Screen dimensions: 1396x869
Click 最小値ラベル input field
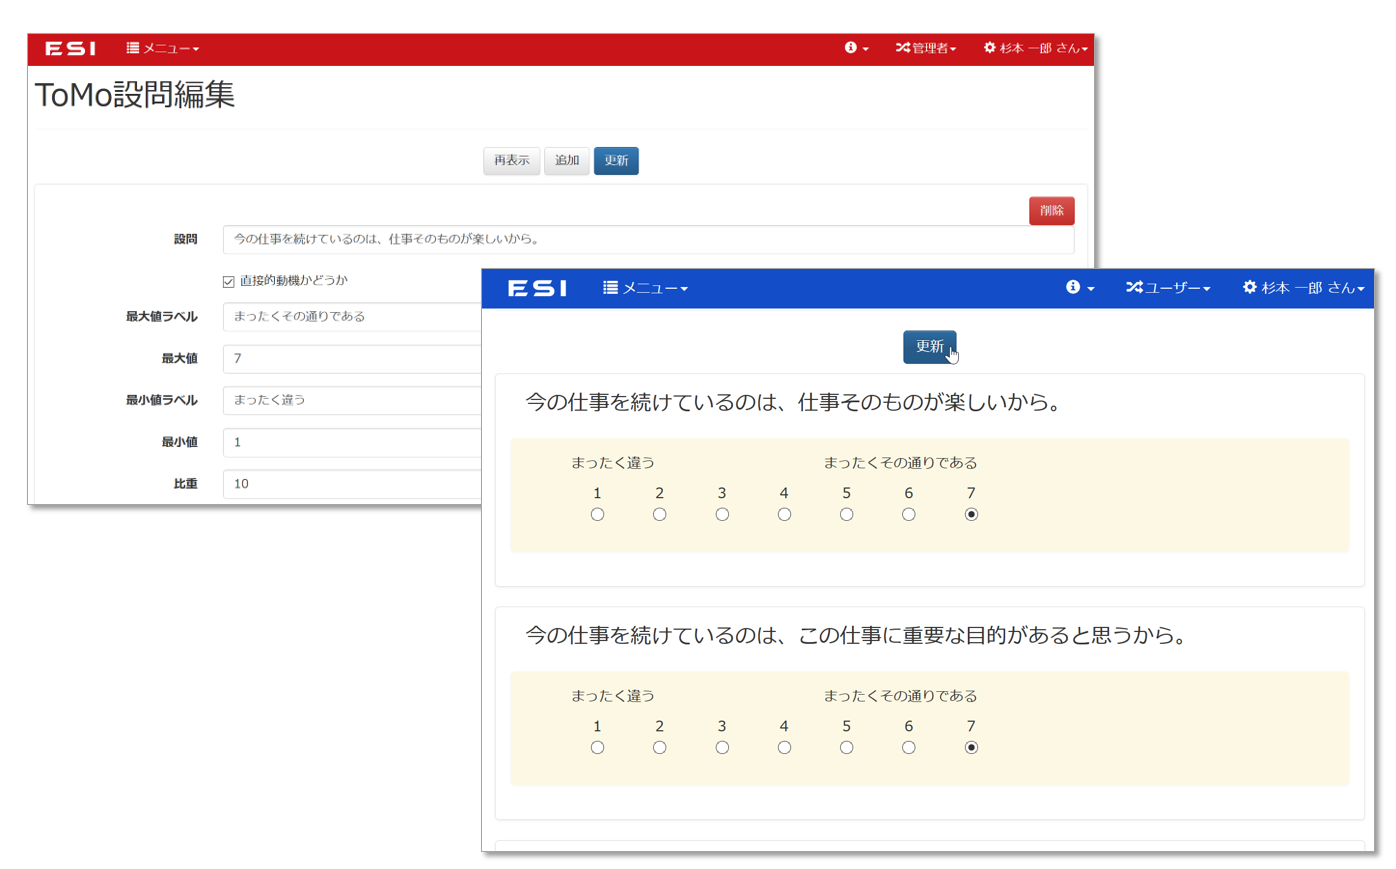coord(352,400)
